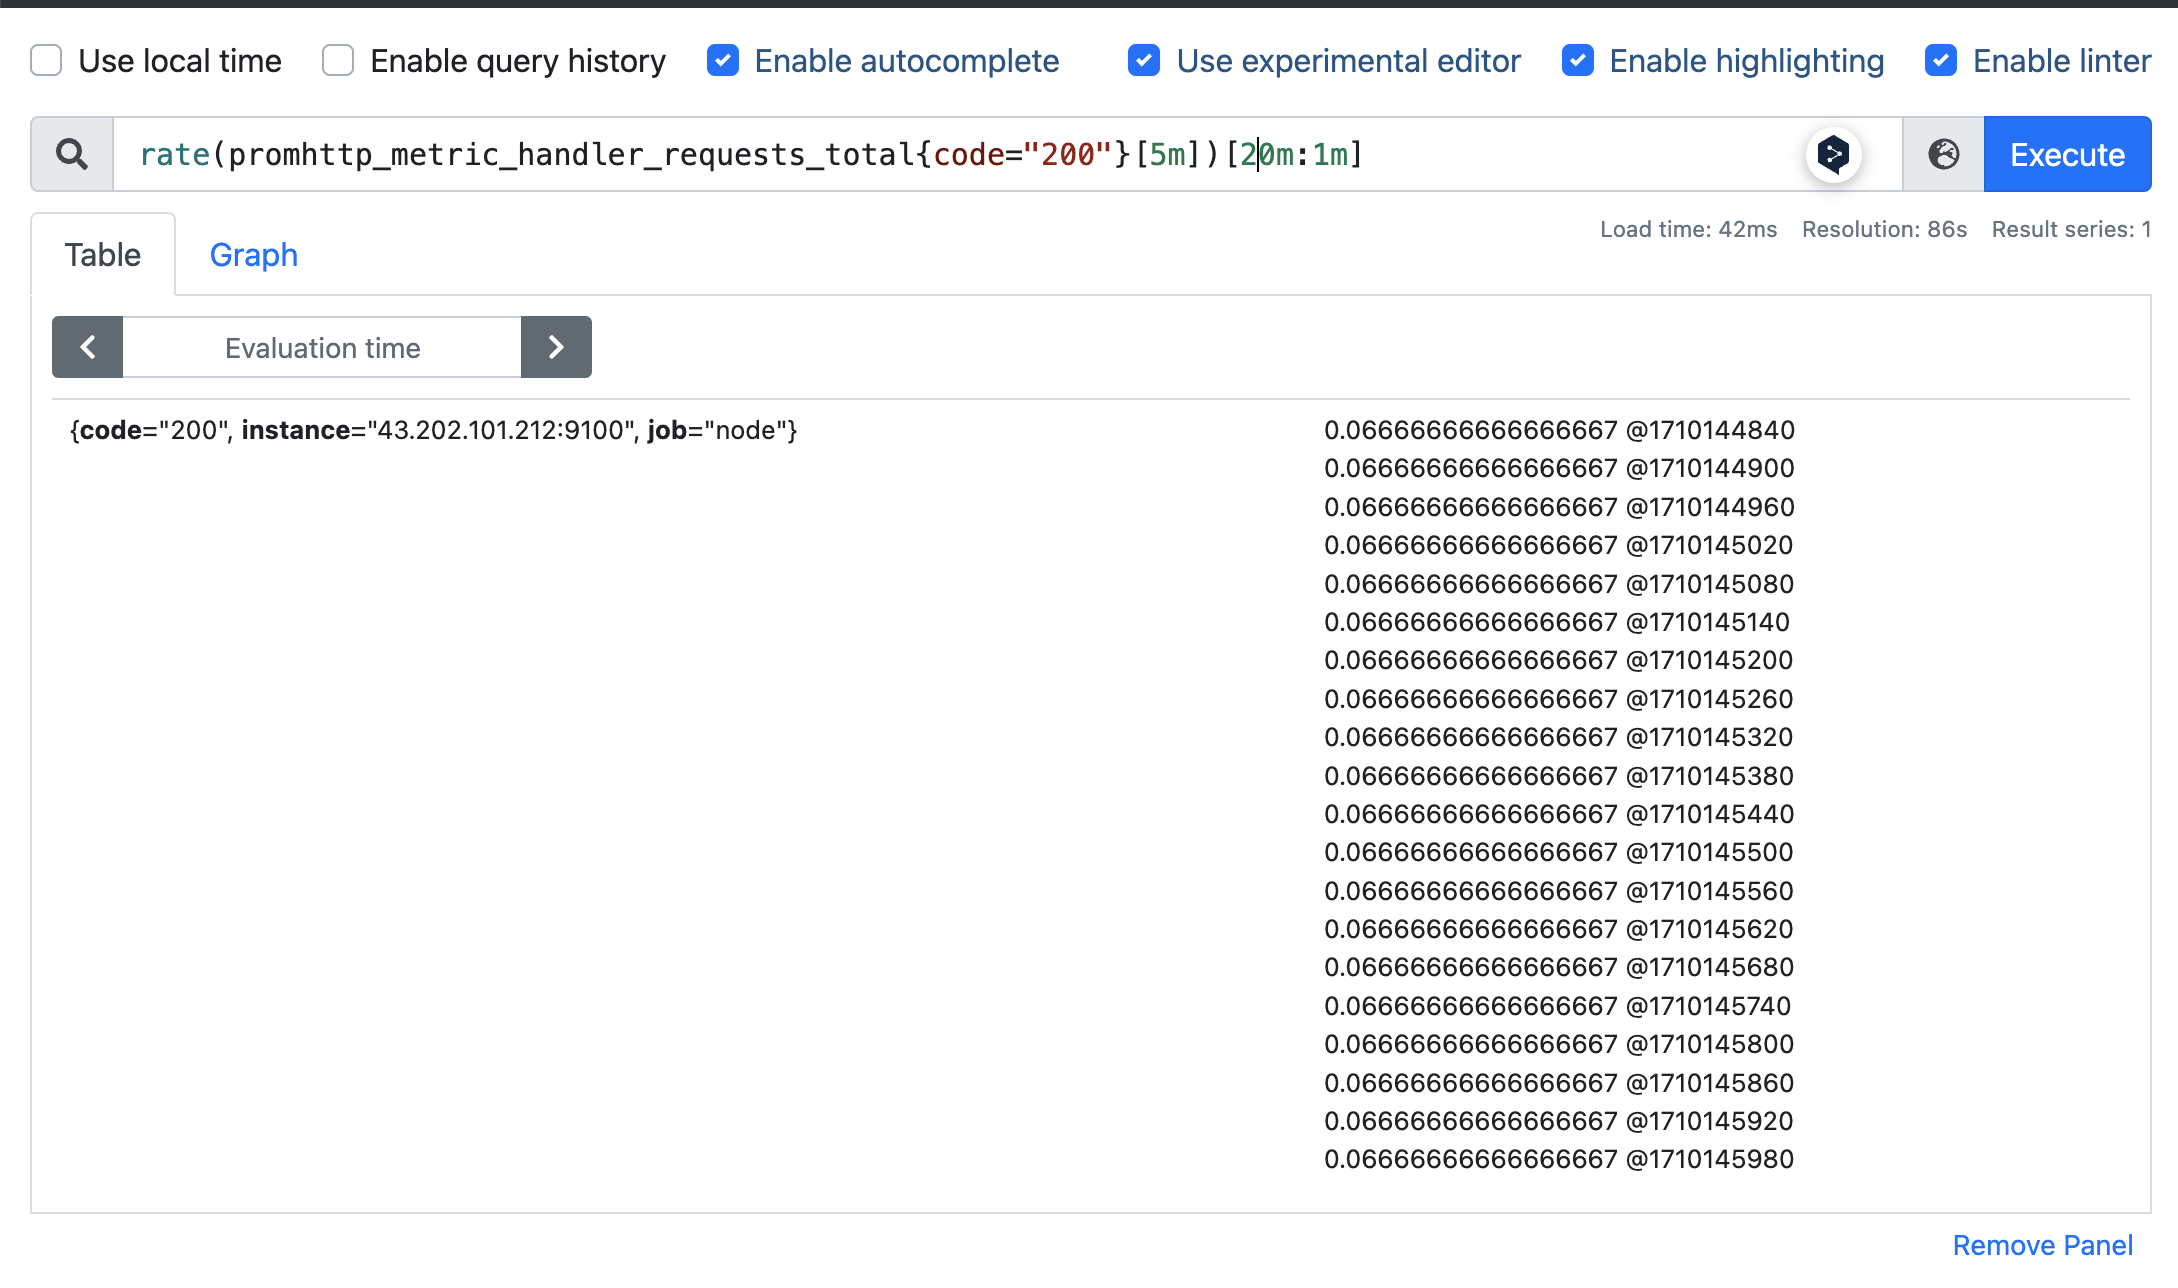The height and width of the screenshot is (1288, 2178).
Task: Enable the Use local time checkbox
Action: [x=47, y=61]
